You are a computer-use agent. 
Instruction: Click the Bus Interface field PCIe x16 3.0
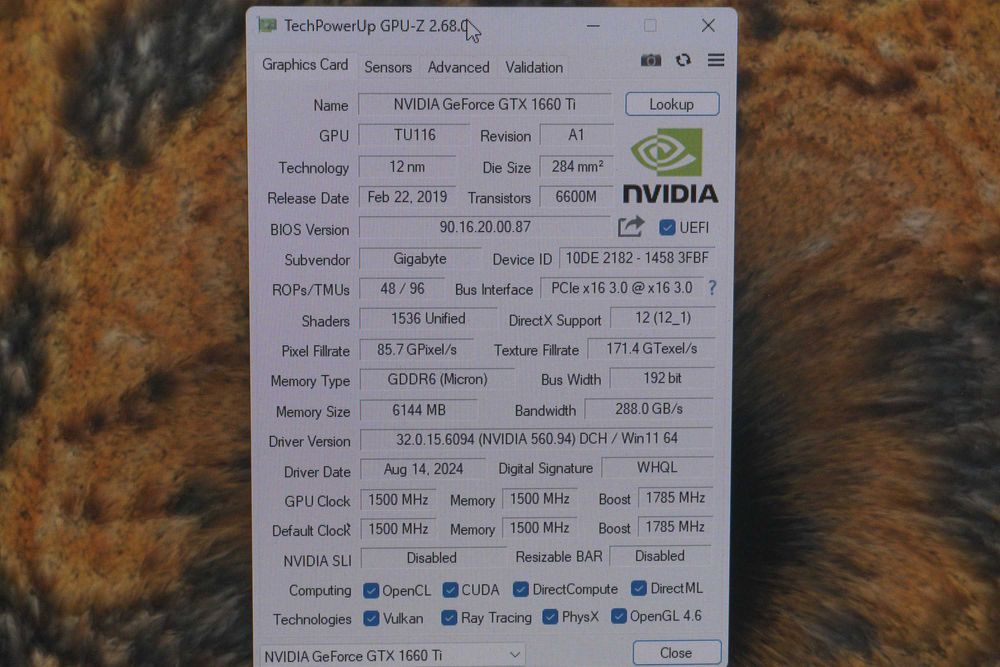pos(622,288)
